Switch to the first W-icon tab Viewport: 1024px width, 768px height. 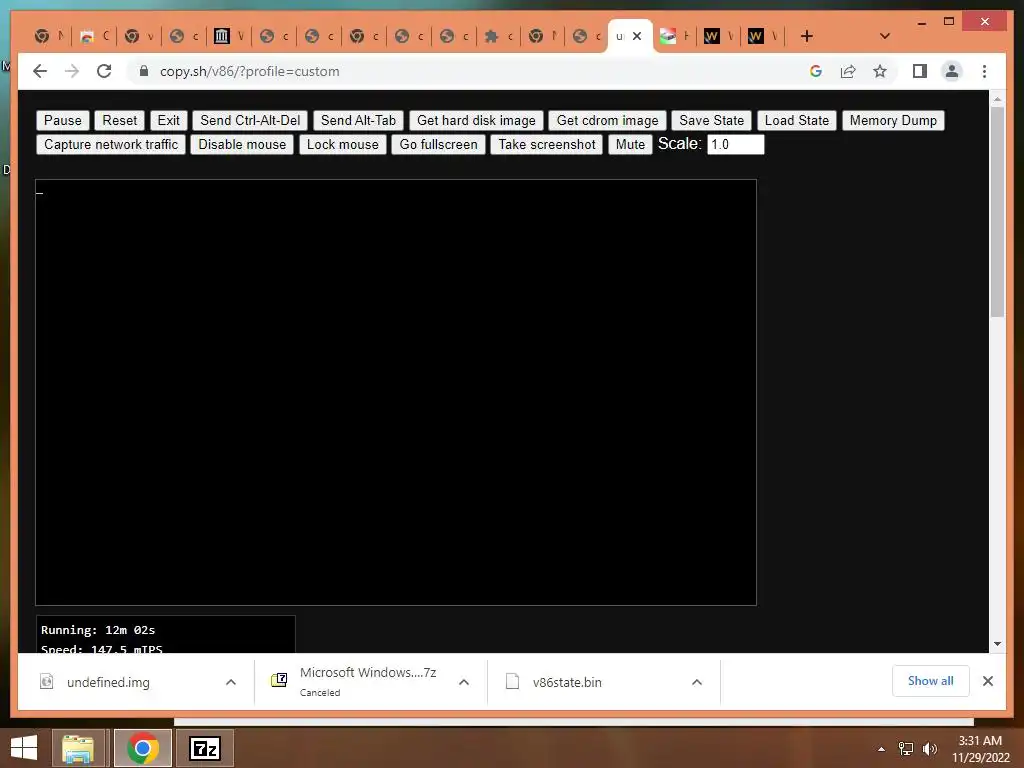pos(719,36)
